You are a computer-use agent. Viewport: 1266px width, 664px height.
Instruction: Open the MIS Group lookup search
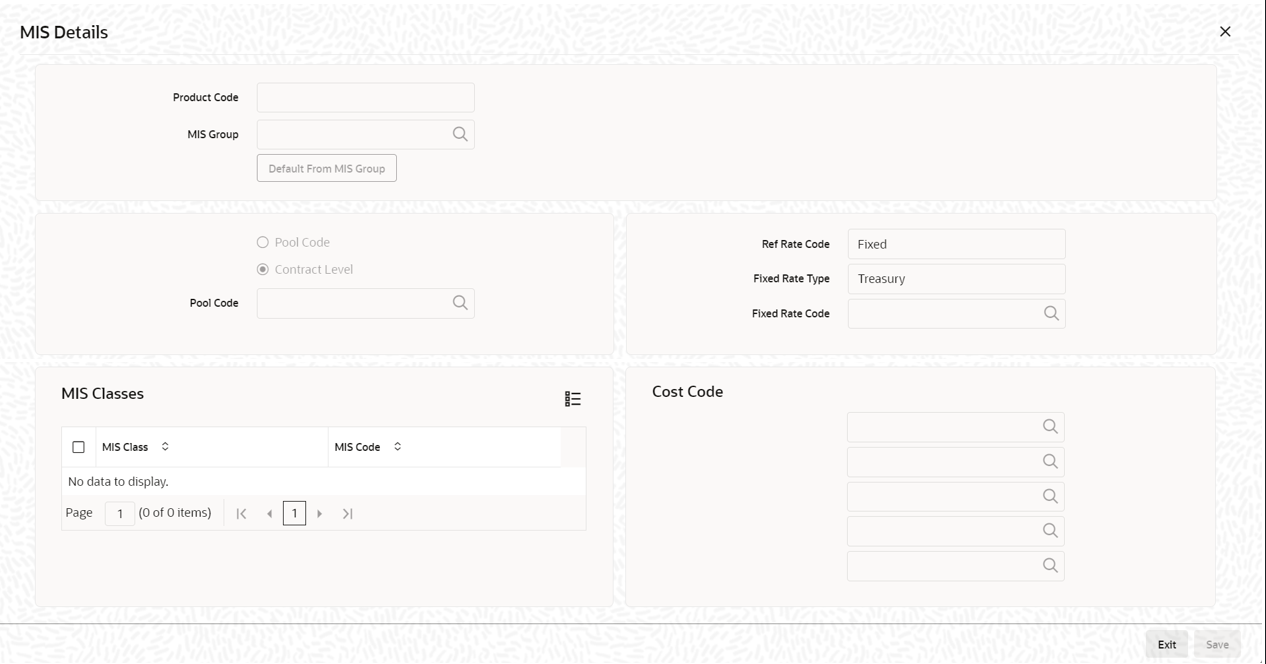[x=459, y=134]
